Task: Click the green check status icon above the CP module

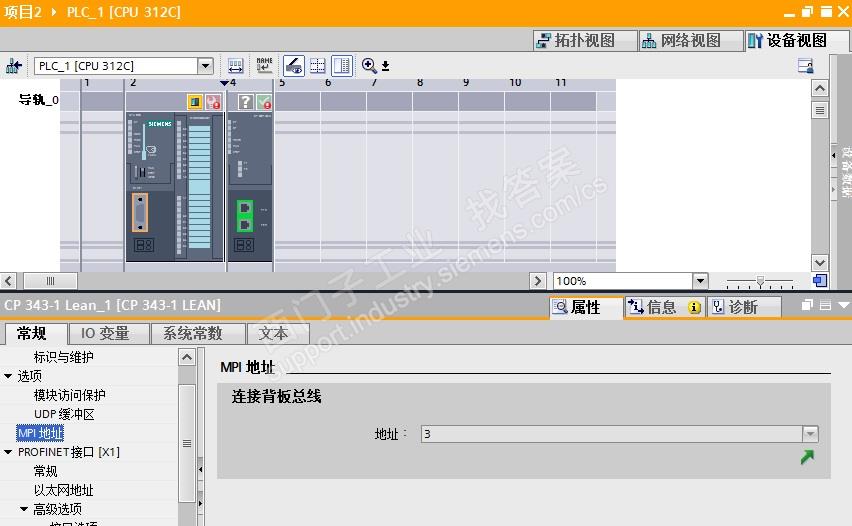Action: point(264,102)
